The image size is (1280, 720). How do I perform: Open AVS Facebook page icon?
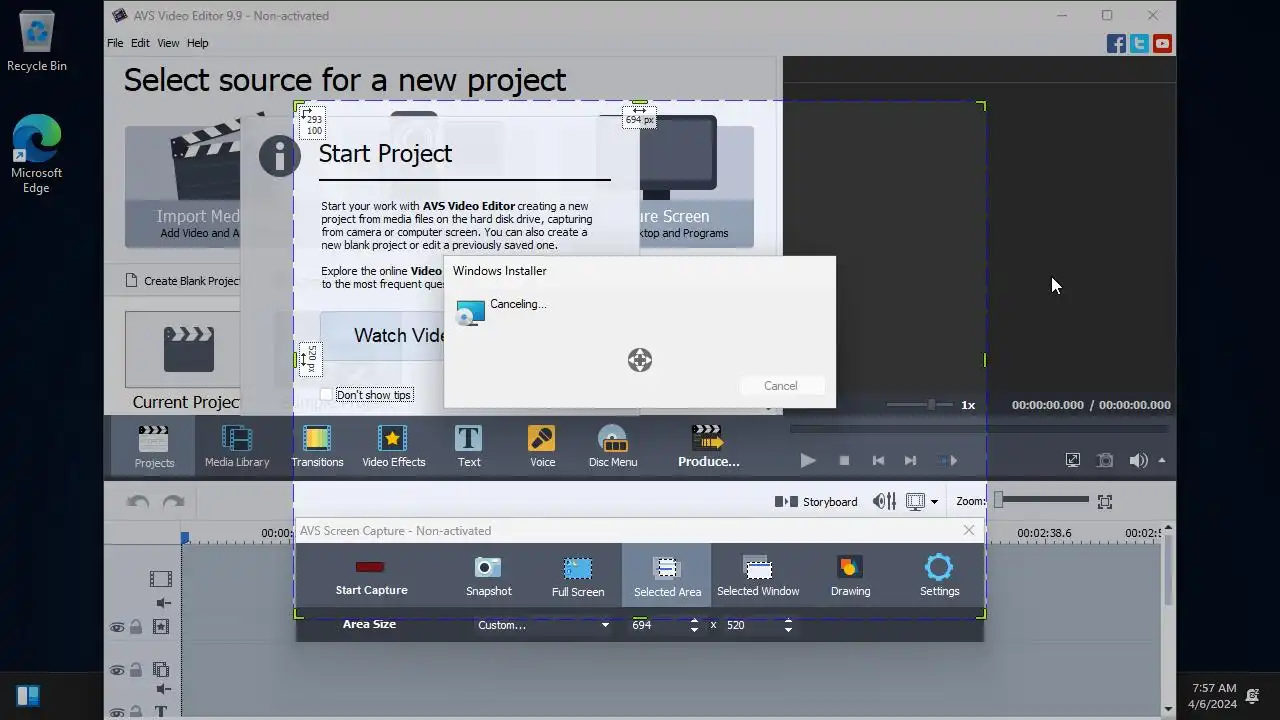click(x=1116, y=43)
